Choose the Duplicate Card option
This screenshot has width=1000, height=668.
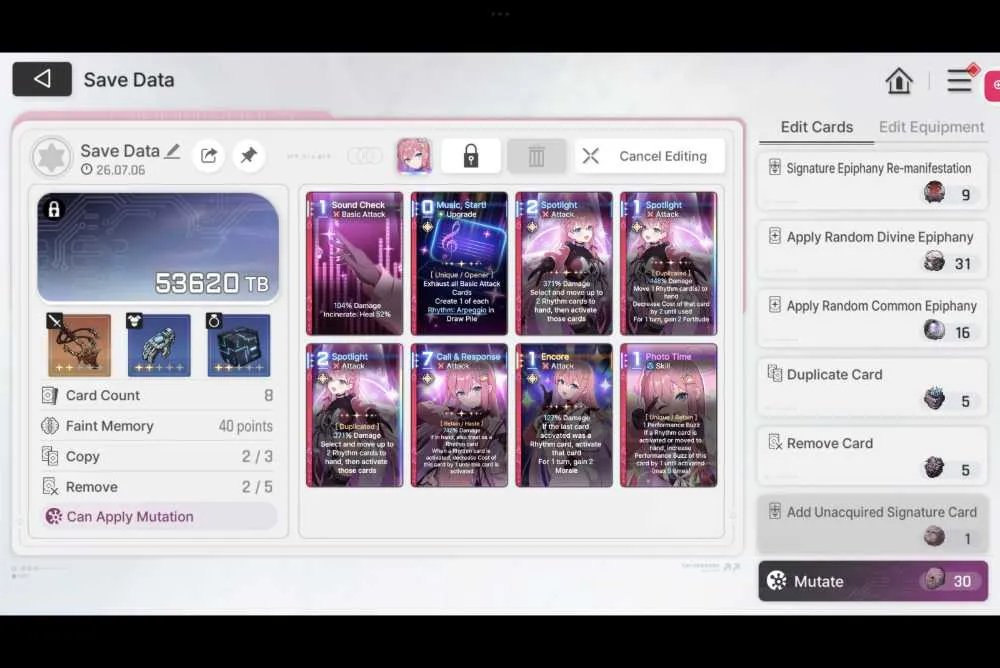click(x=872, y=388)
